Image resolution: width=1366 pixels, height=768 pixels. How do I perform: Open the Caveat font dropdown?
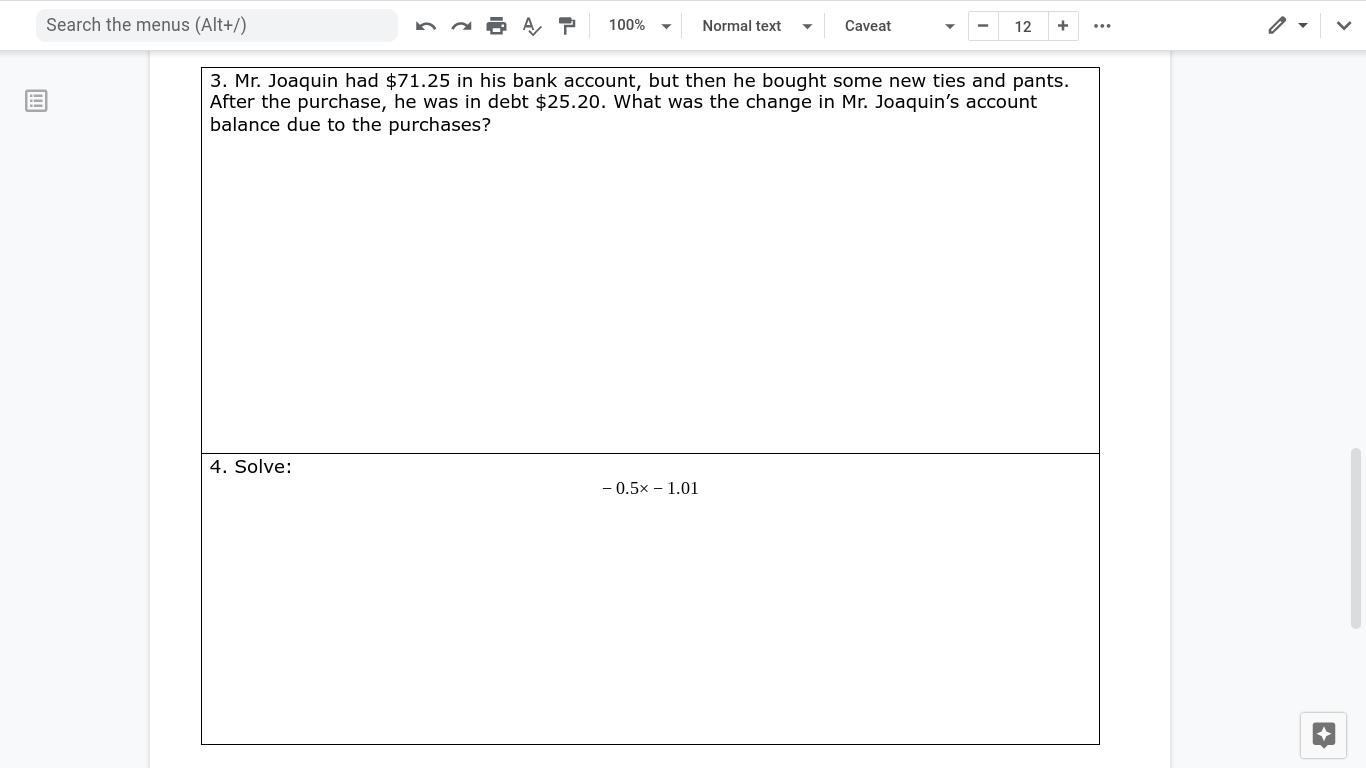898,26
